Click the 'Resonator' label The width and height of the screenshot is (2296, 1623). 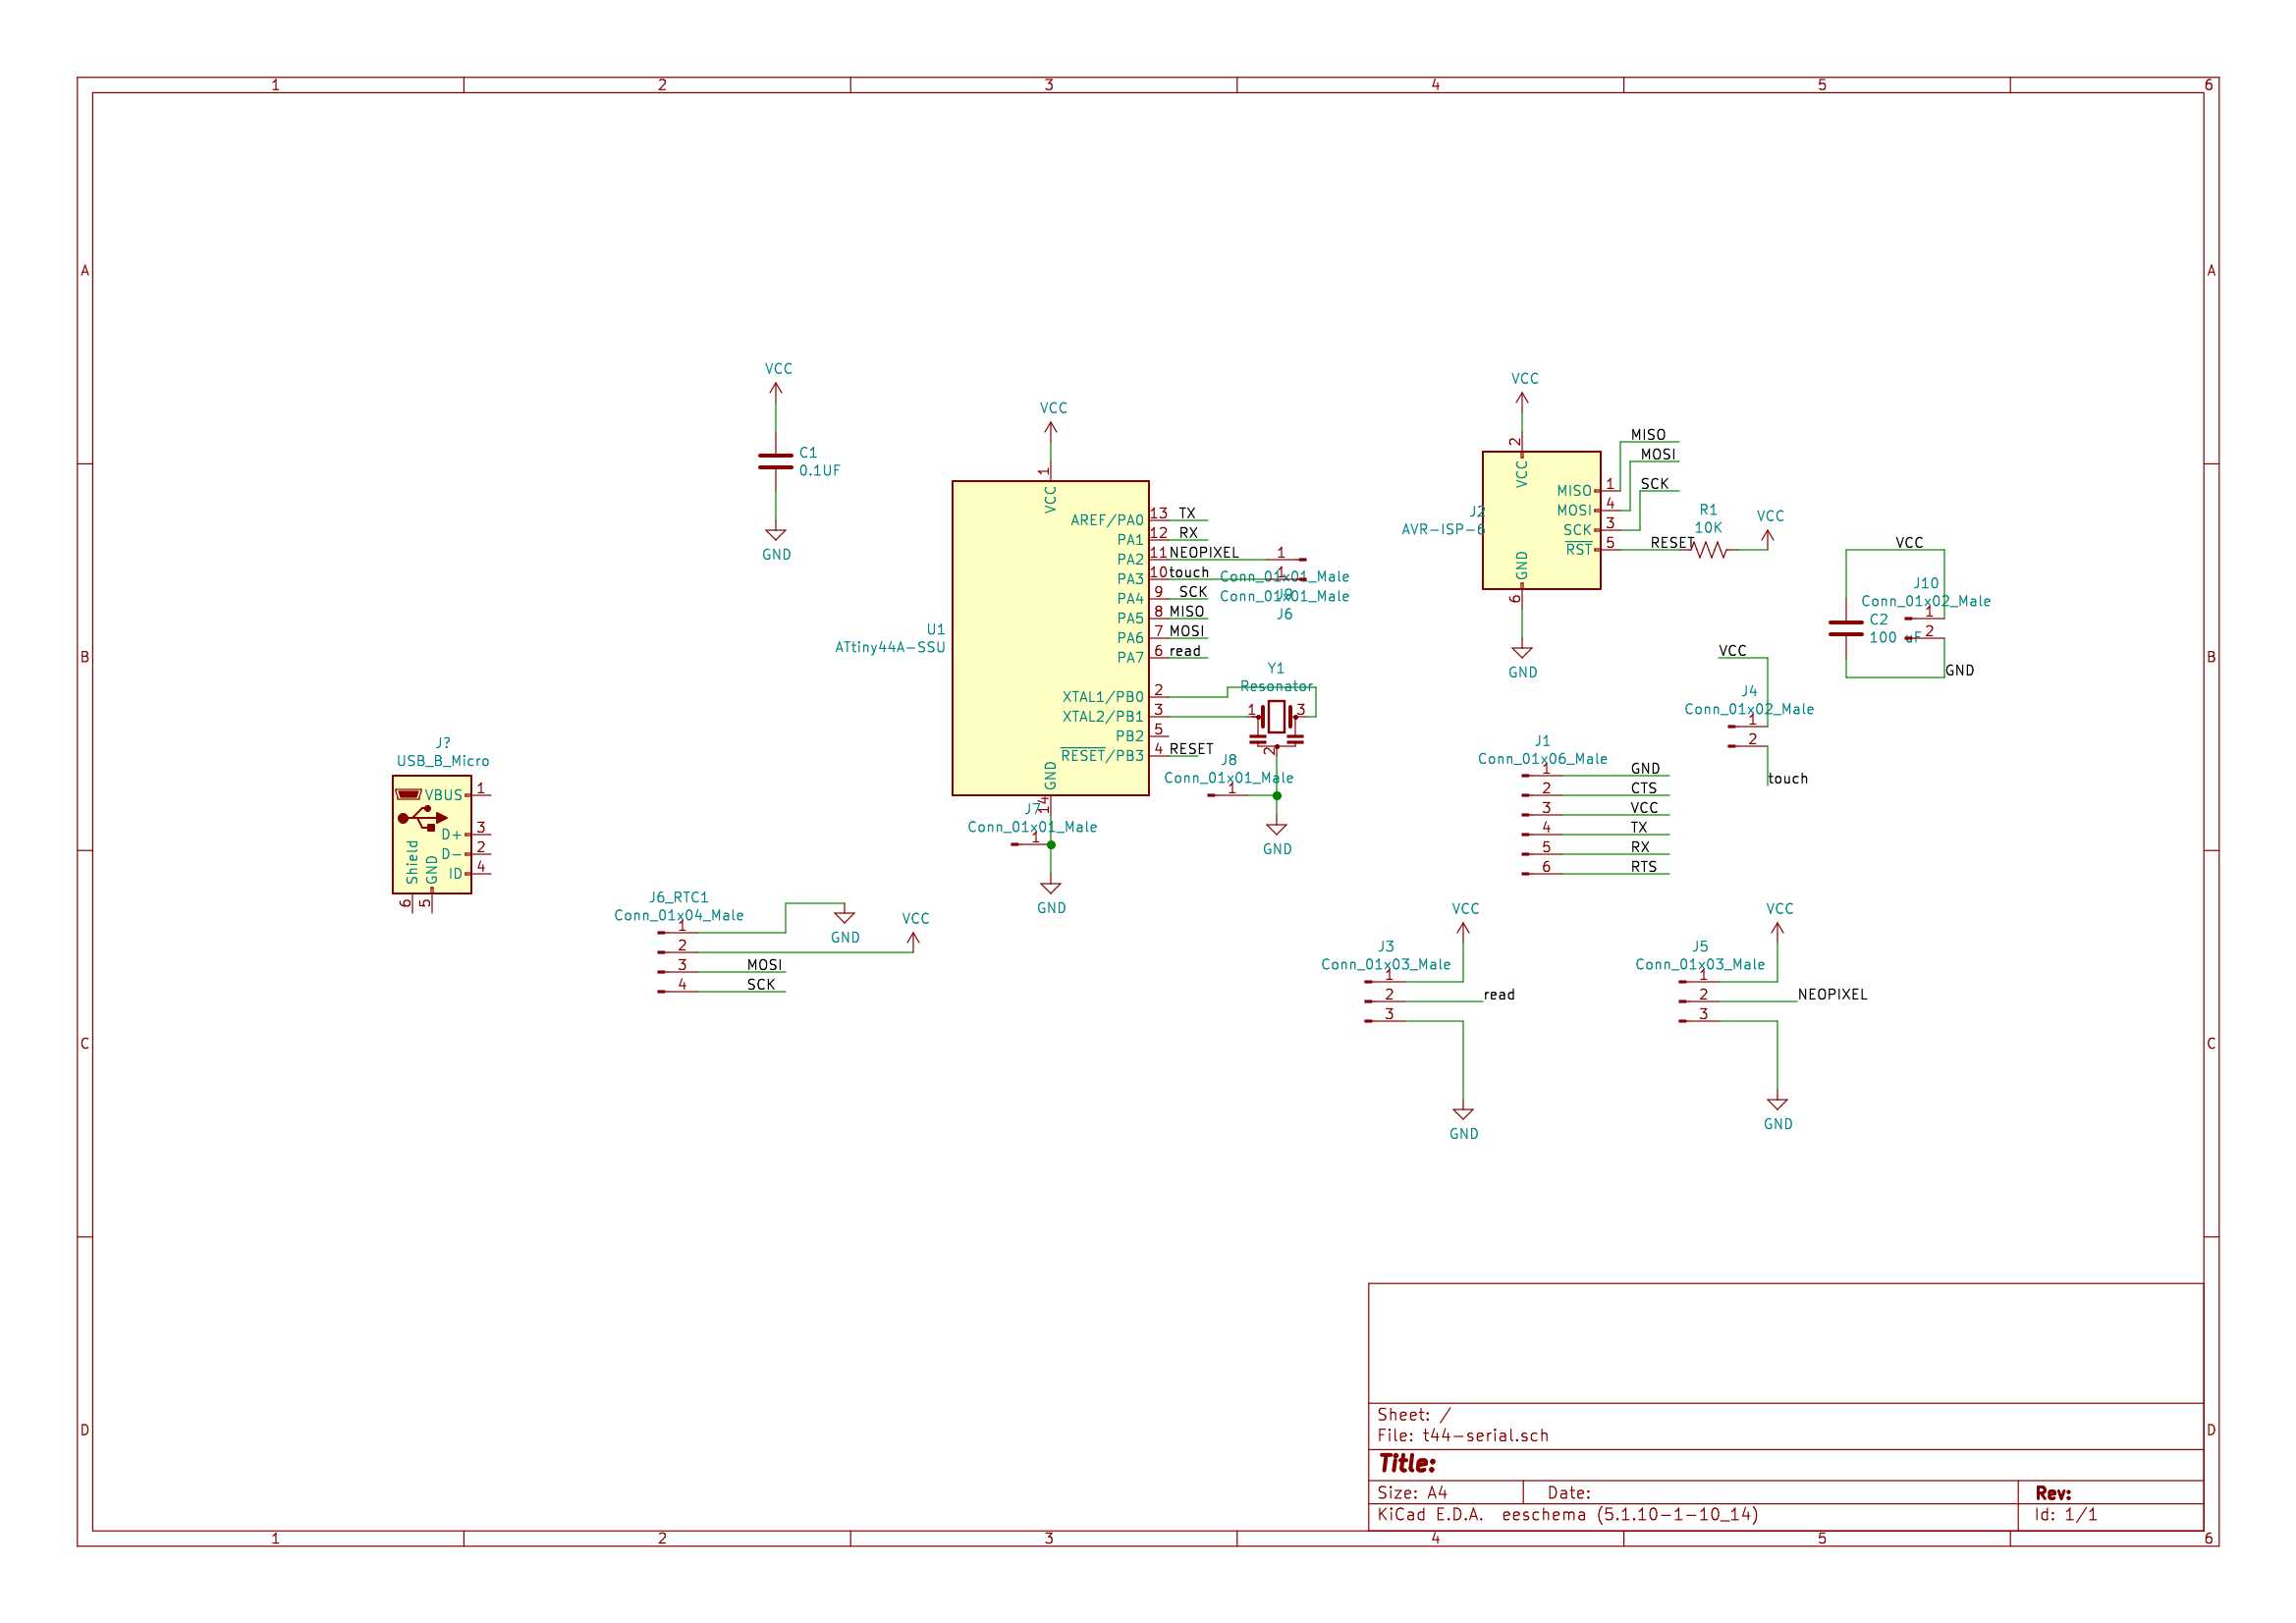(x=1276, y=687)
